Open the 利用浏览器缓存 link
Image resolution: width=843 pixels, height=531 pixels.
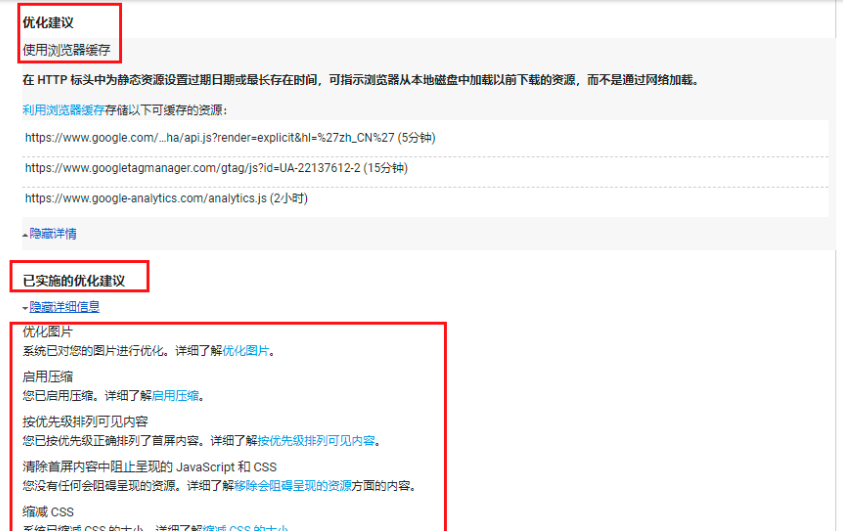point(63,110)
